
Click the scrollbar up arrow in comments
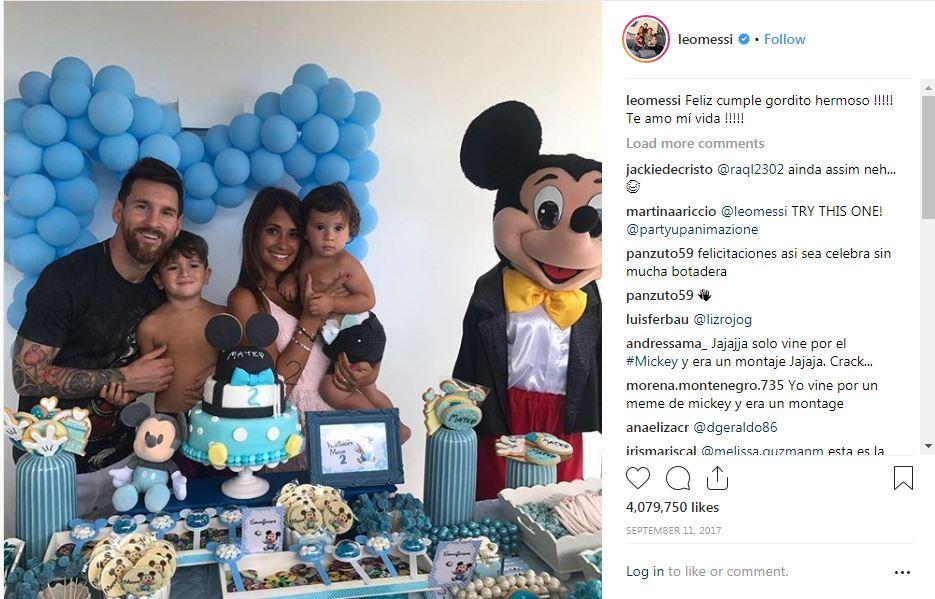(x=928, y=88)
